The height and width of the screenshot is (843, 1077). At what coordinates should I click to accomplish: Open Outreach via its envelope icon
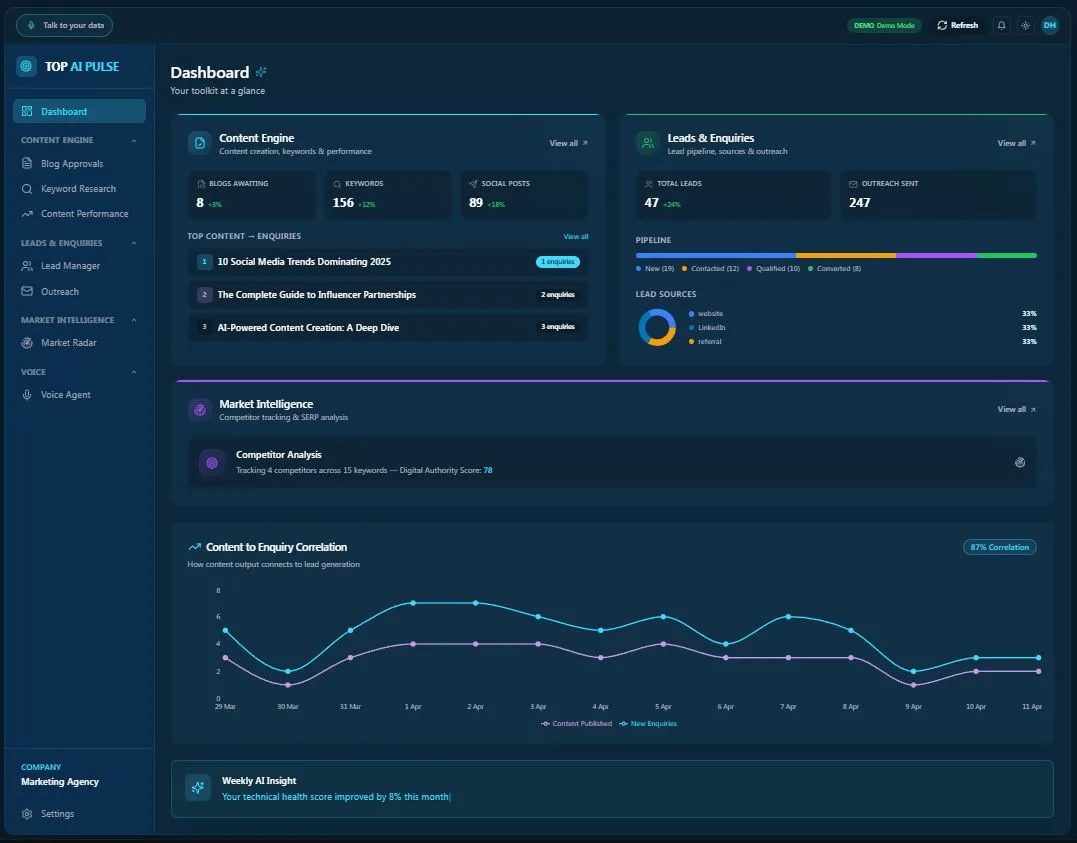[27, 291]
